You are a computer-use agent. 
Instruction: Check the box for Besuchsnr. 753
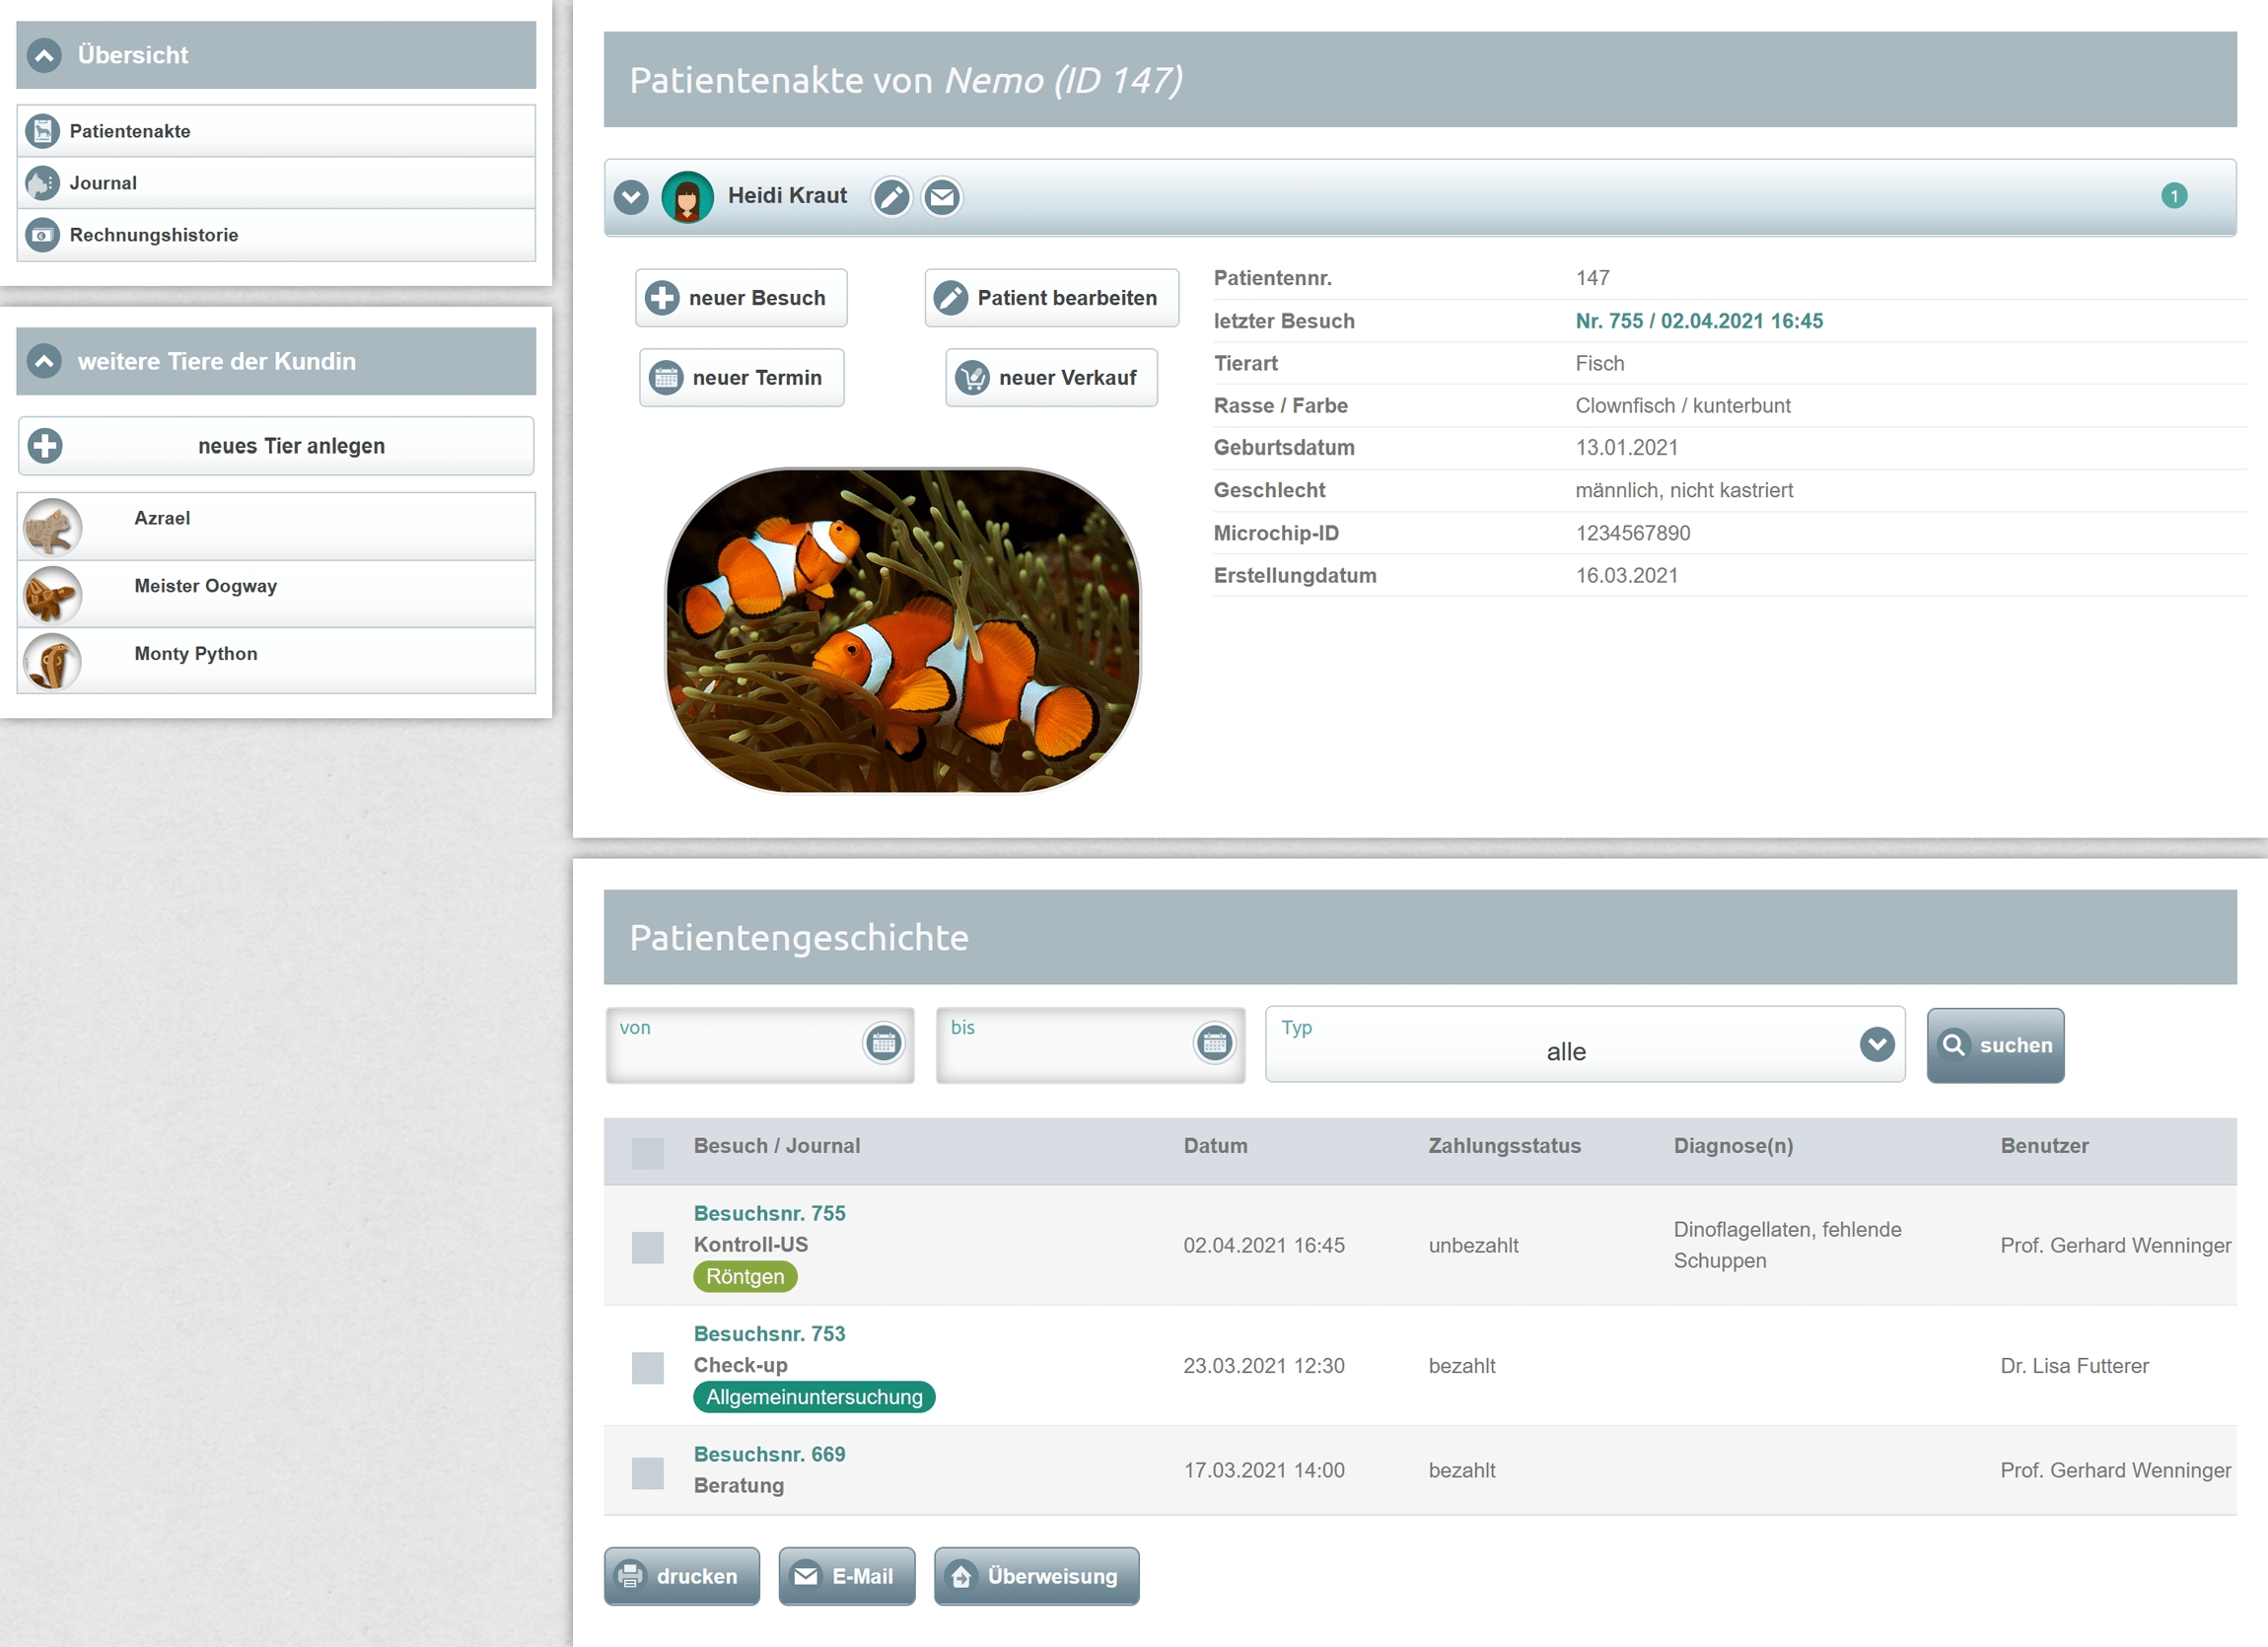647,1367
